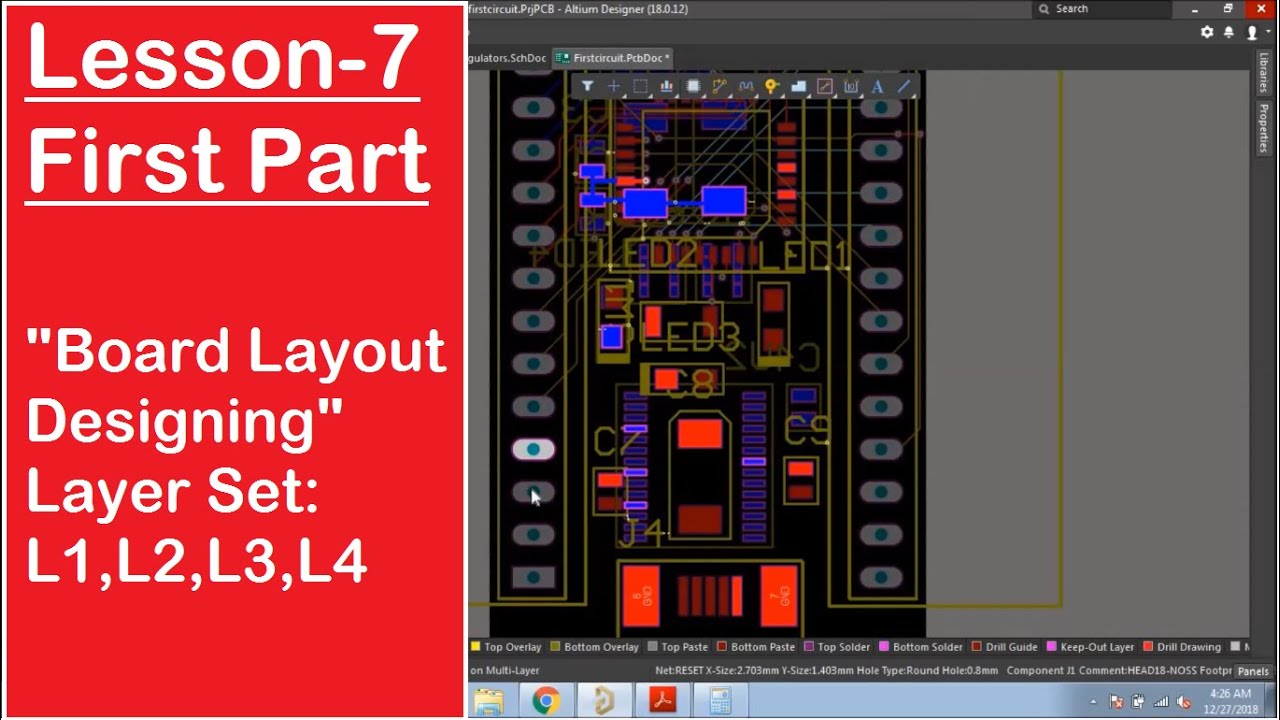The height and width of the screenshot is (720, 1280).
Task: Show hidden tray icons arrow
Action: (1093, 702)
